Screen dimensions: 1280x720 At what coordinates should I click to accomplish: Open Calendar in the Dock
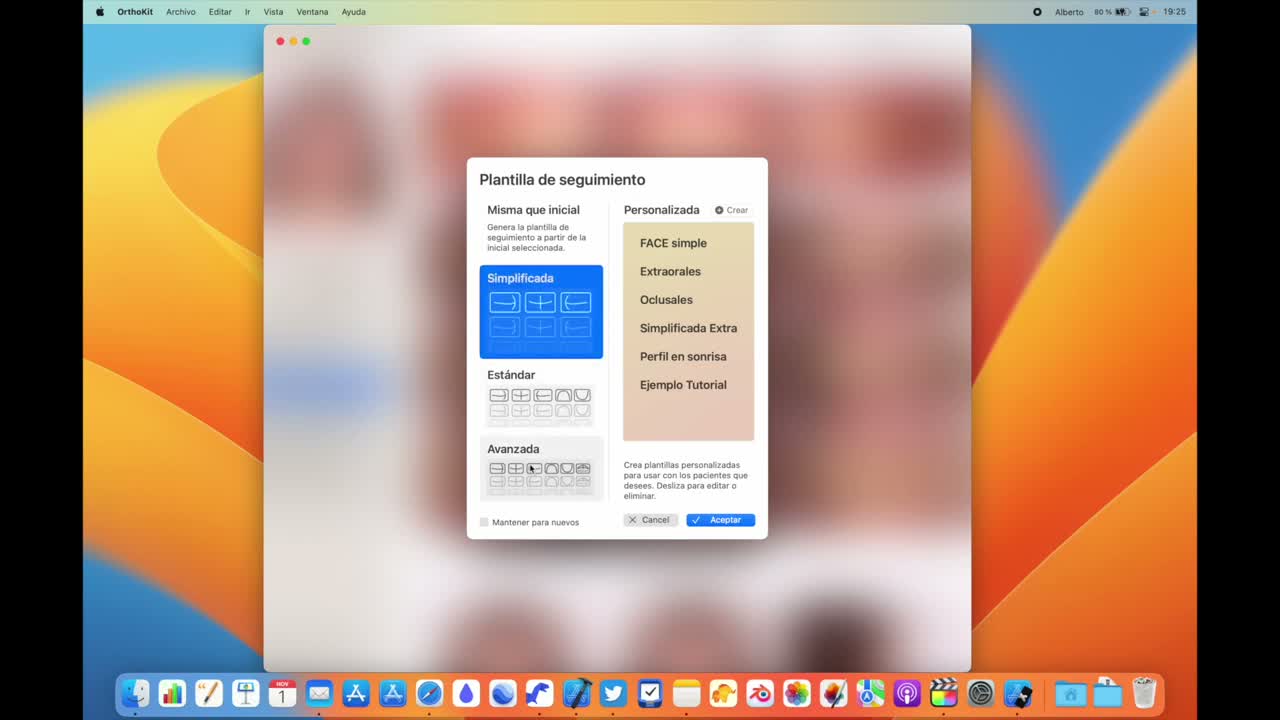(x=282, y=693)
